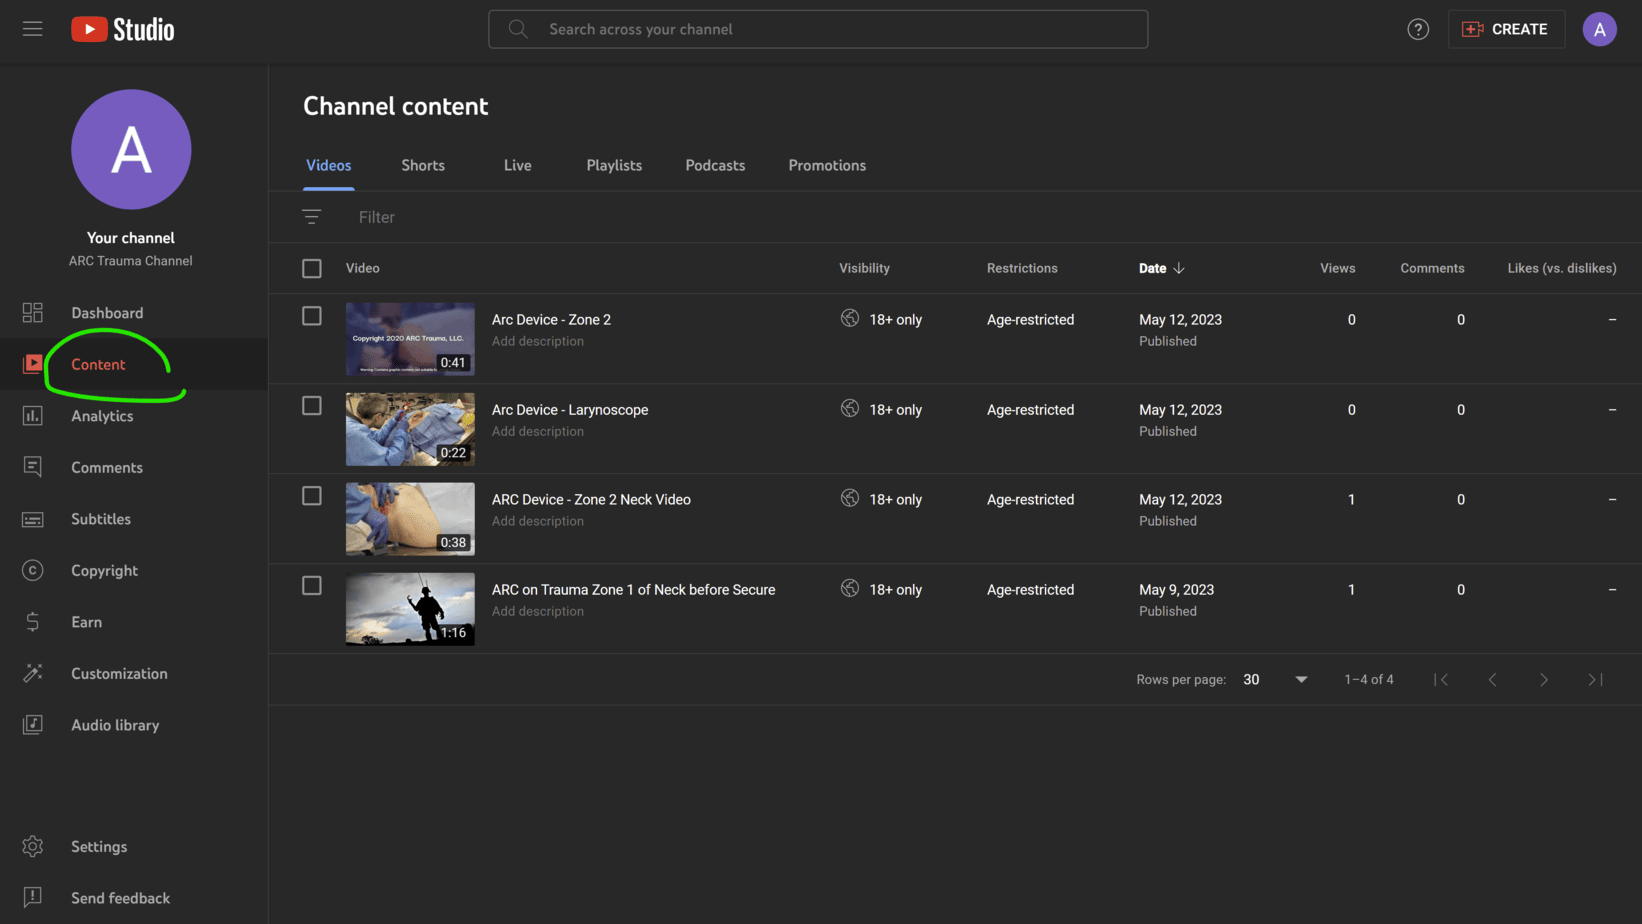Open ARC on Trauma Zone 1 thumbnail
The image size is (1642, 924).
click(410, 609)
